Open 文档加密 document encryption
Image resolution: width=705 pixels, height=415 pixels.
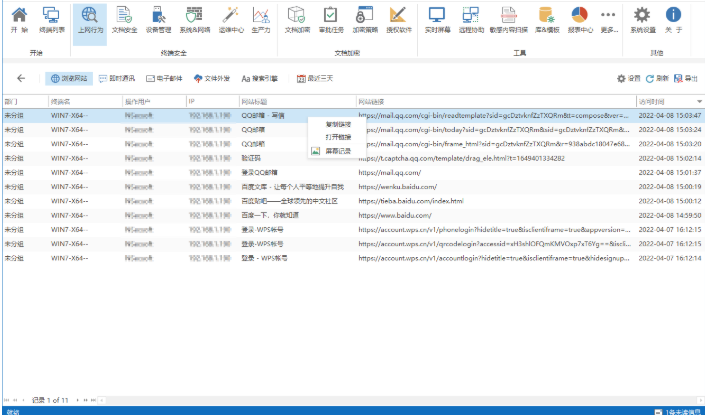point(296,20)
